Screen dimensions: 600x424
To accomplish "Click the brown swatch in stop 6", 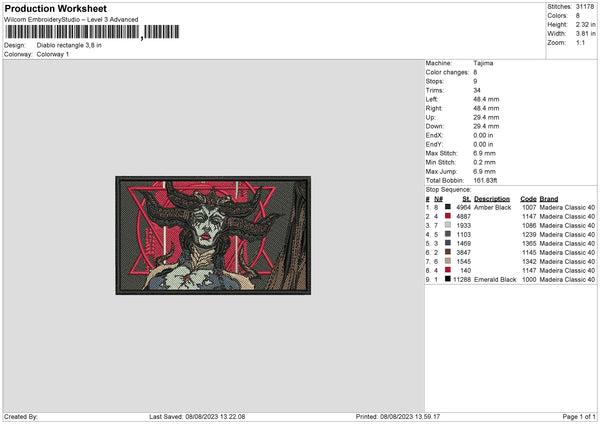I will (448, 252).
